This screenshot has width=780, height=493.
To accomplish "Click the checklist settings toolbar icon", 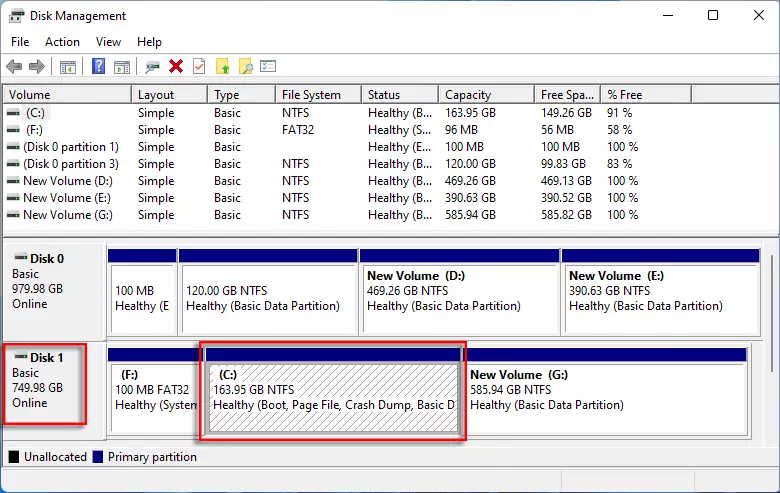I will (x=268, y=67).
